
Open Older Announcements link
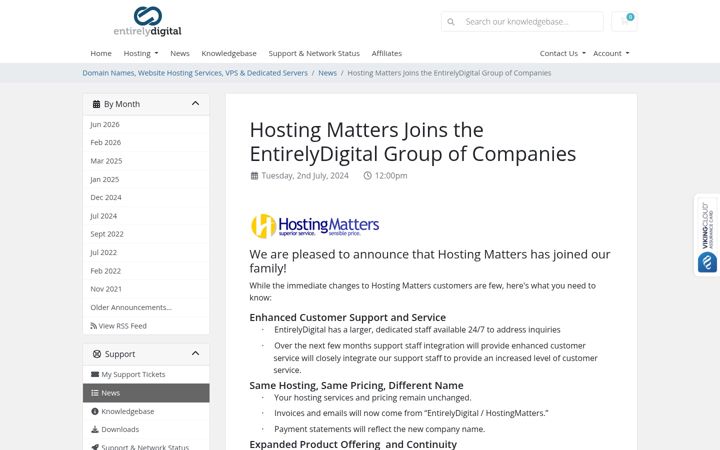146,308
